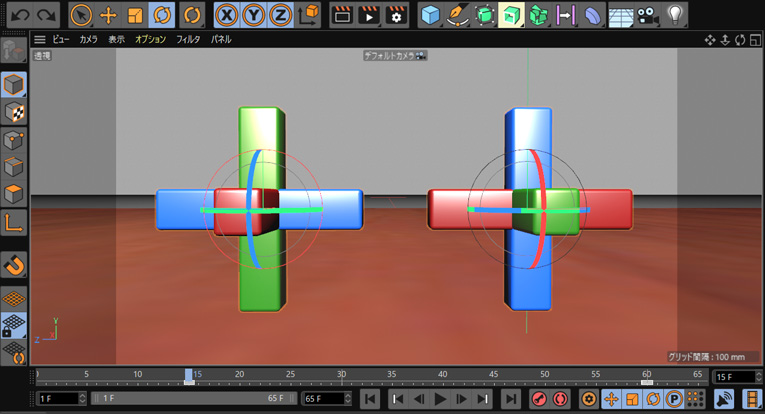Screen dimensions: 765x414
Task: Add a Camera object from the toolbar
Action: point(648,15)
